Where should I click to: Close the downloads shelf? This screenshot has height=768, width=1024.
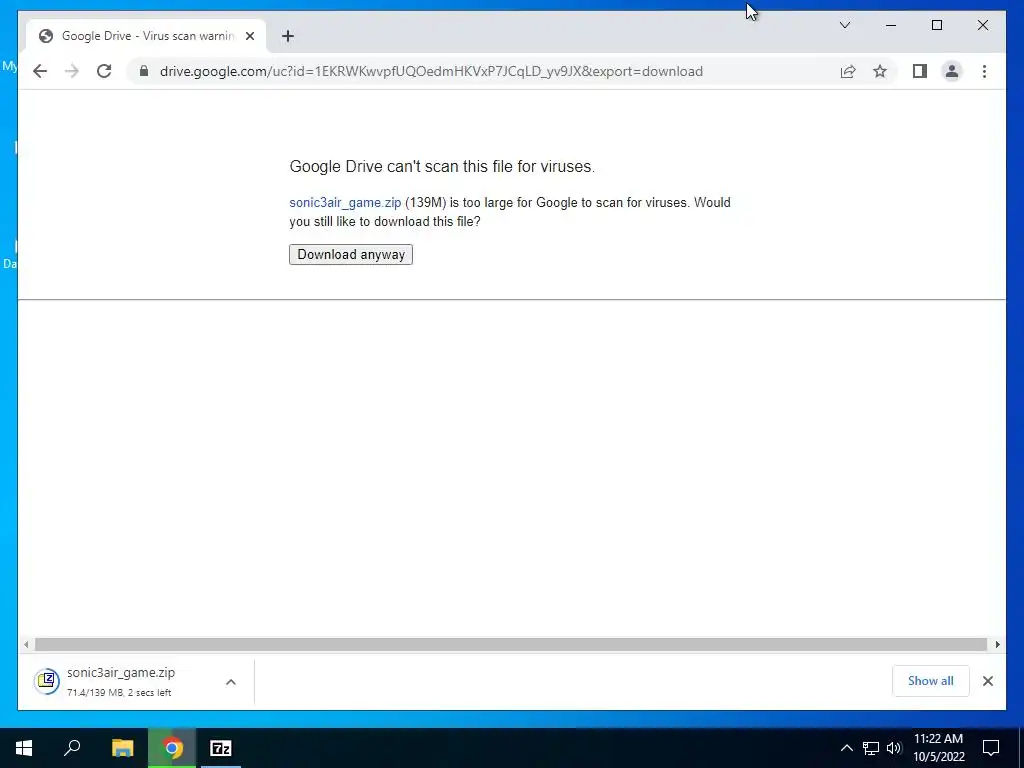(988, 681)
